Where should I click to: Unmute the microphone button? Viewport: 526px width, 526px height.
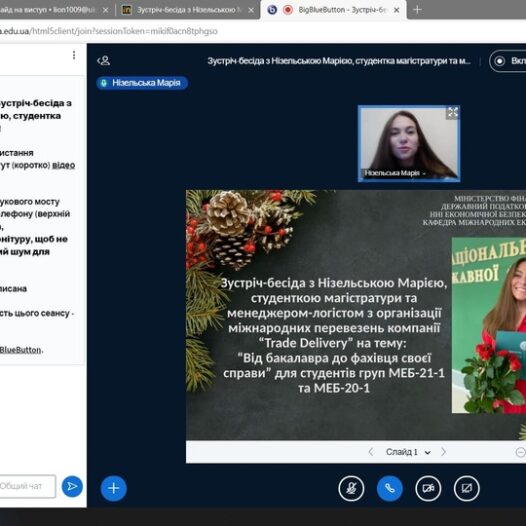[351, 488]
